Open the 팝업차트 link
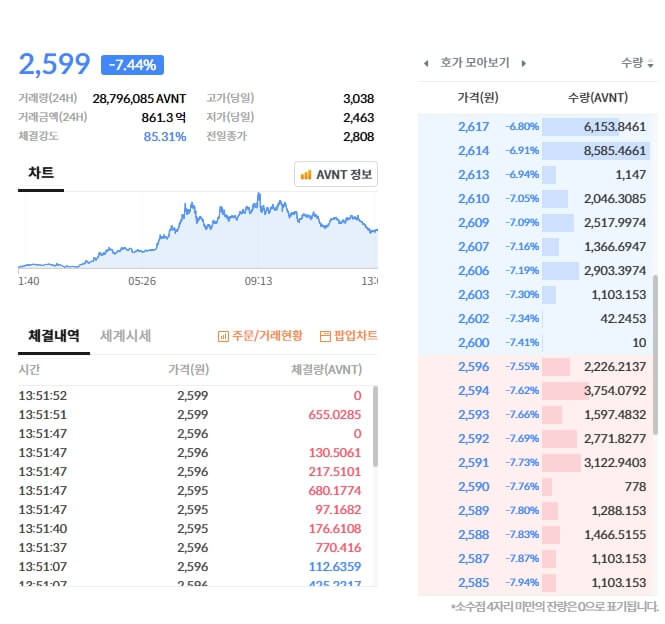The height and width of the screenshot is (624, 665). pyautogui.click(x=348, y=336)
